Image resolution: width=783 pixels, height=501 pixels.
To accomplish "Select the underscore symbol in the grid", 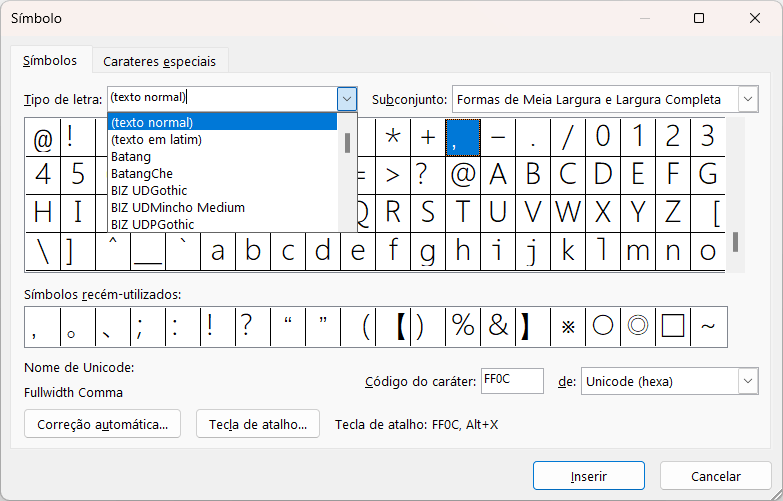I will click(148, 251).
